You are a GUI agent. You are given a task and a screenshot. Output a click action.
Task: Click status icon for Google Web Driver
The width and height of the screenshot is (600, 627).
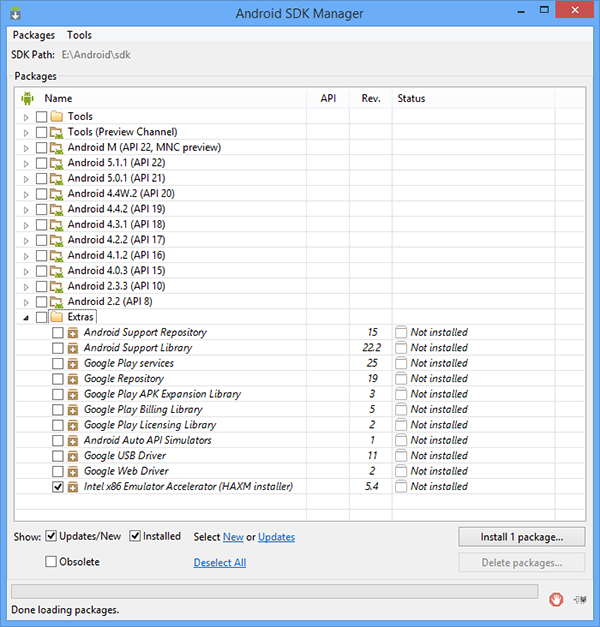click(x=401, y=471)
